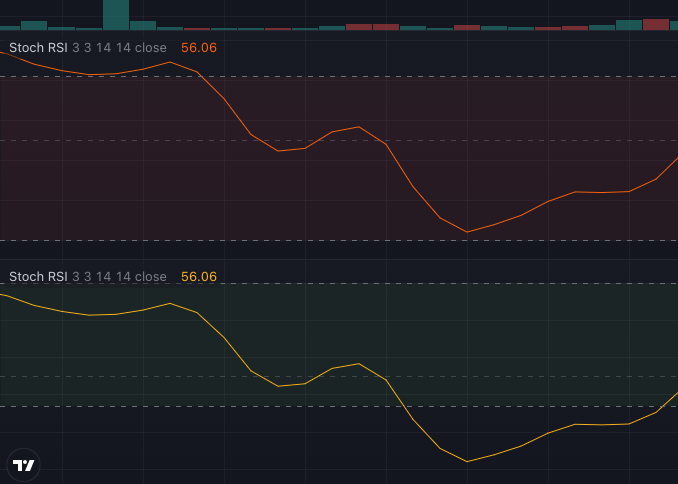Image resolution: width=678 pixels, height=484 pixels.
Task: Select the Stoch RSI title in the upper pane
Action: (38, 48)
